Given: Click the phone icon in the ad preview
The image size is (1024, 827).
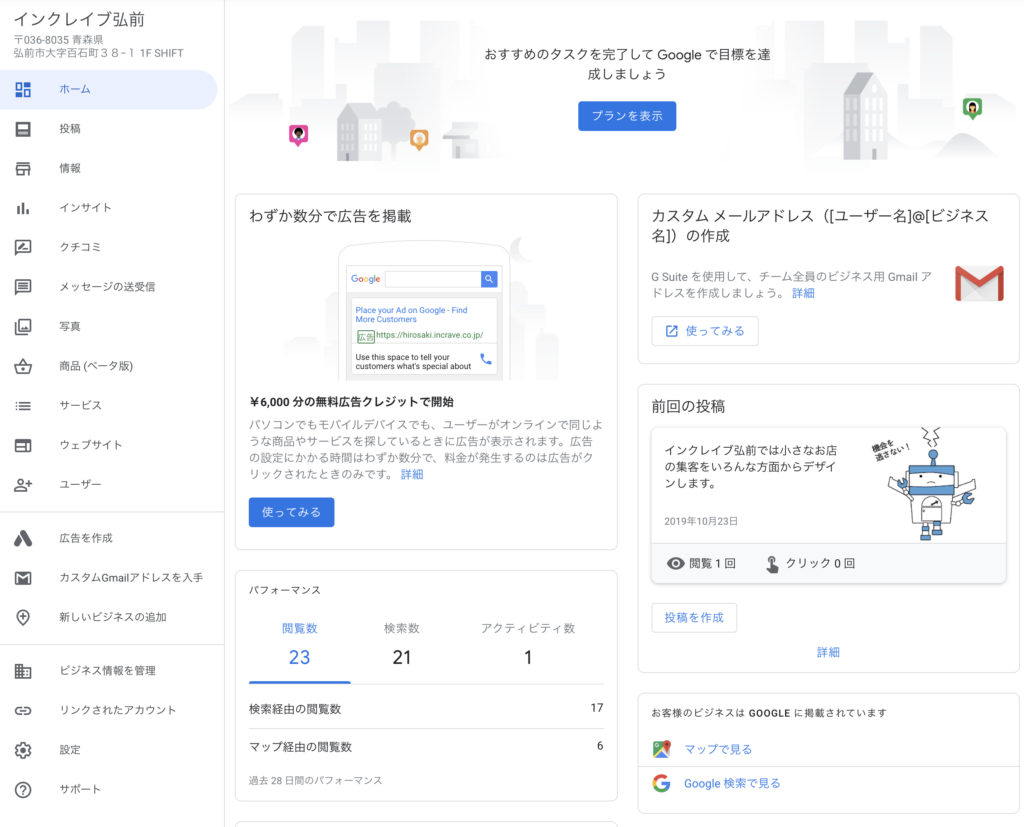Looking at the screenshot, I should 485,359.
